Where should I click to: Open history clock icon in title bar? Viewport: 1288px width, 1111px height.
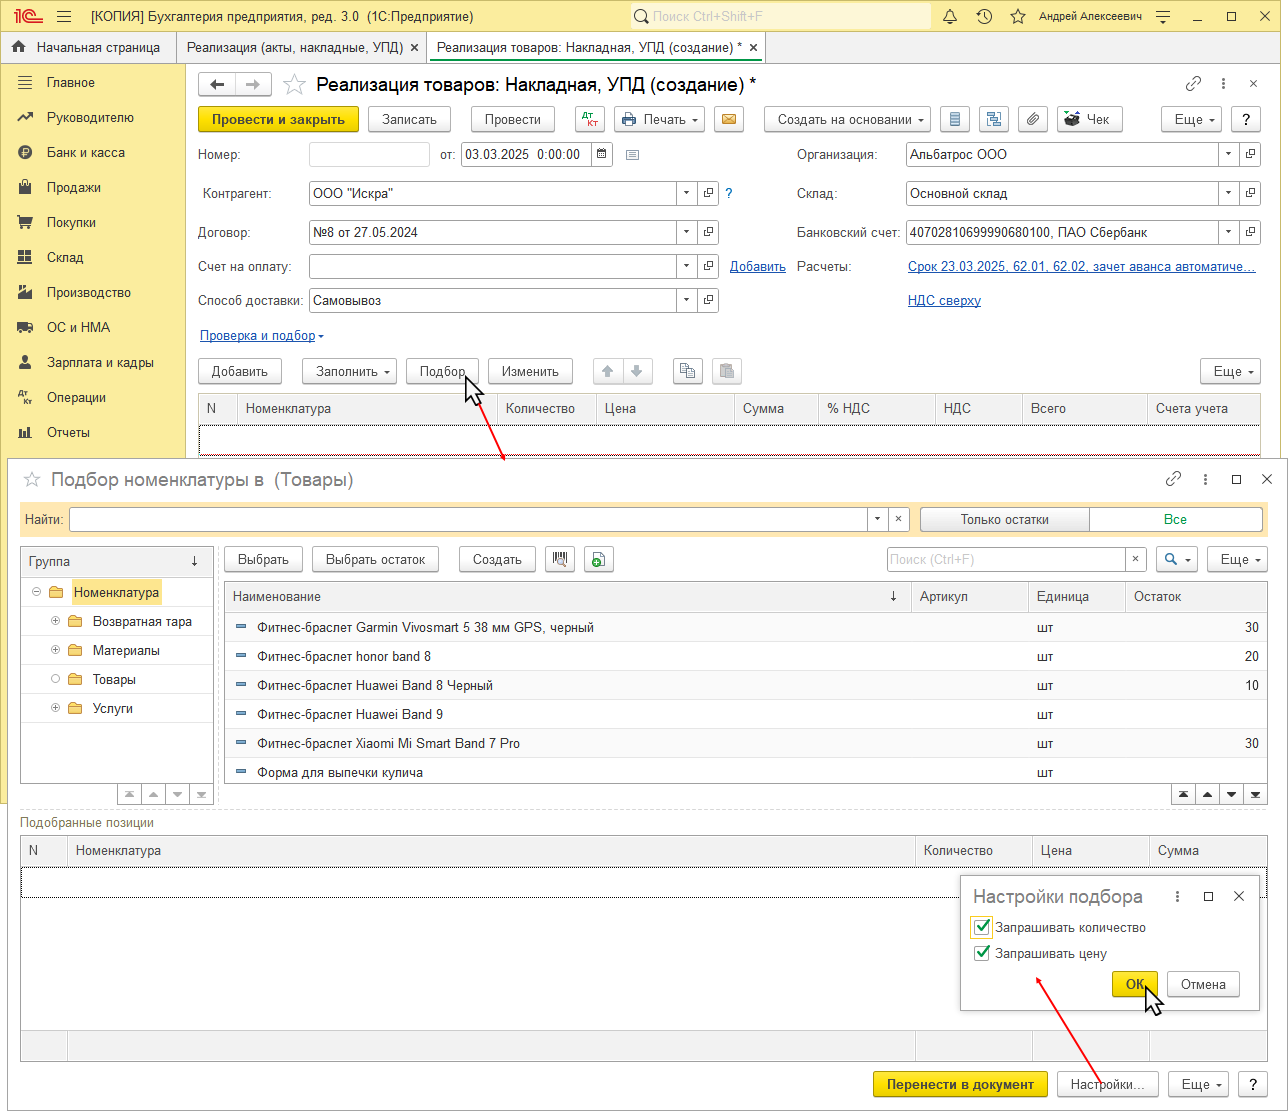[x=984, y=17]
